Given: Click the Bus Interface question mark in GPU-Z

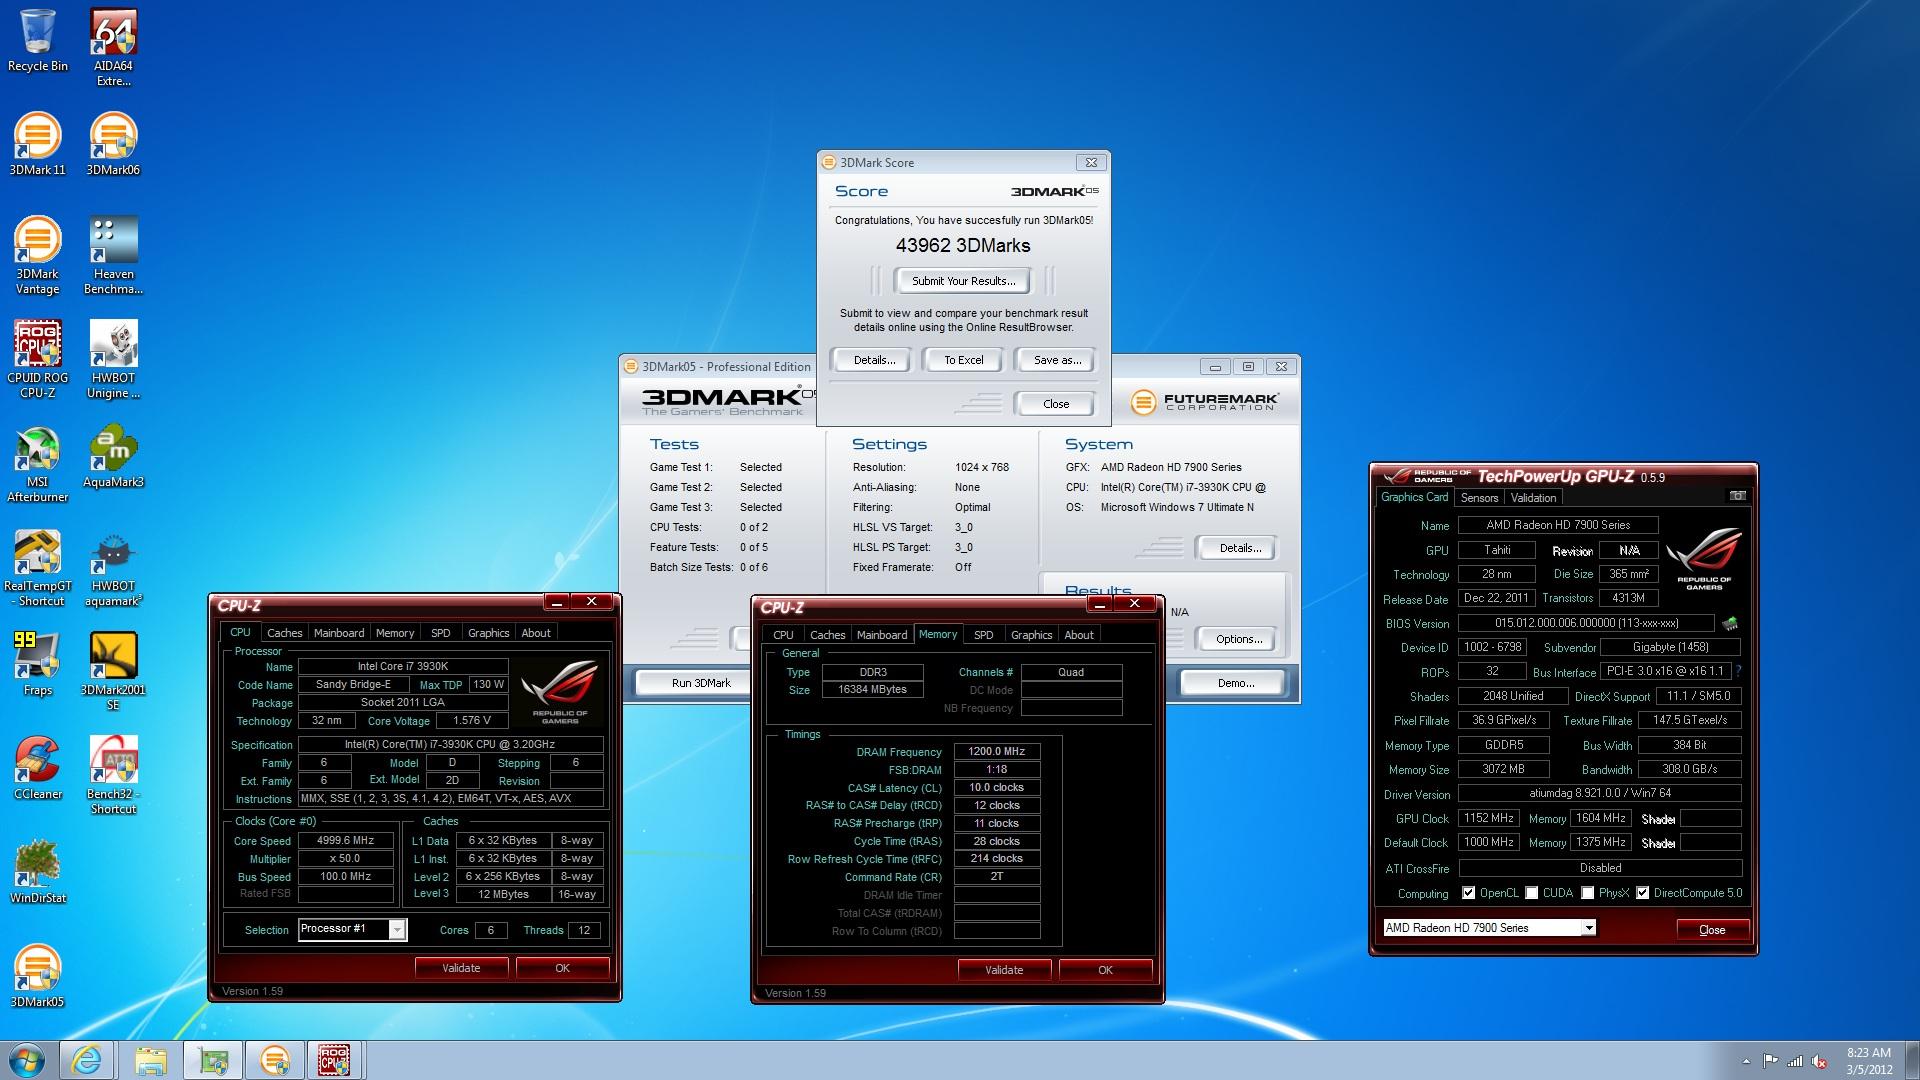Looking at the screenshot, I should coord(1739,671).
